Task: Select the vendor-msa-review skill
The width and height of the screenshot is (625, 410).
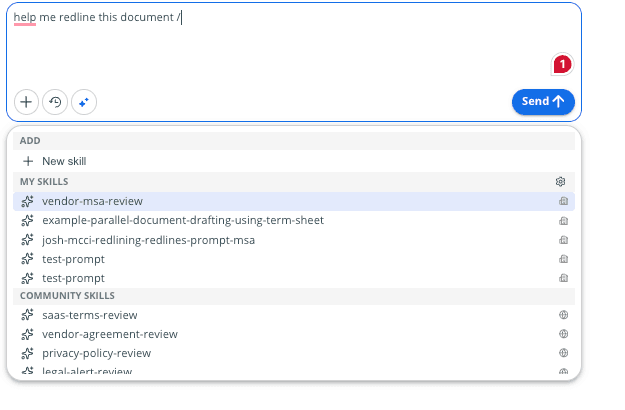Action: point(294,201)
